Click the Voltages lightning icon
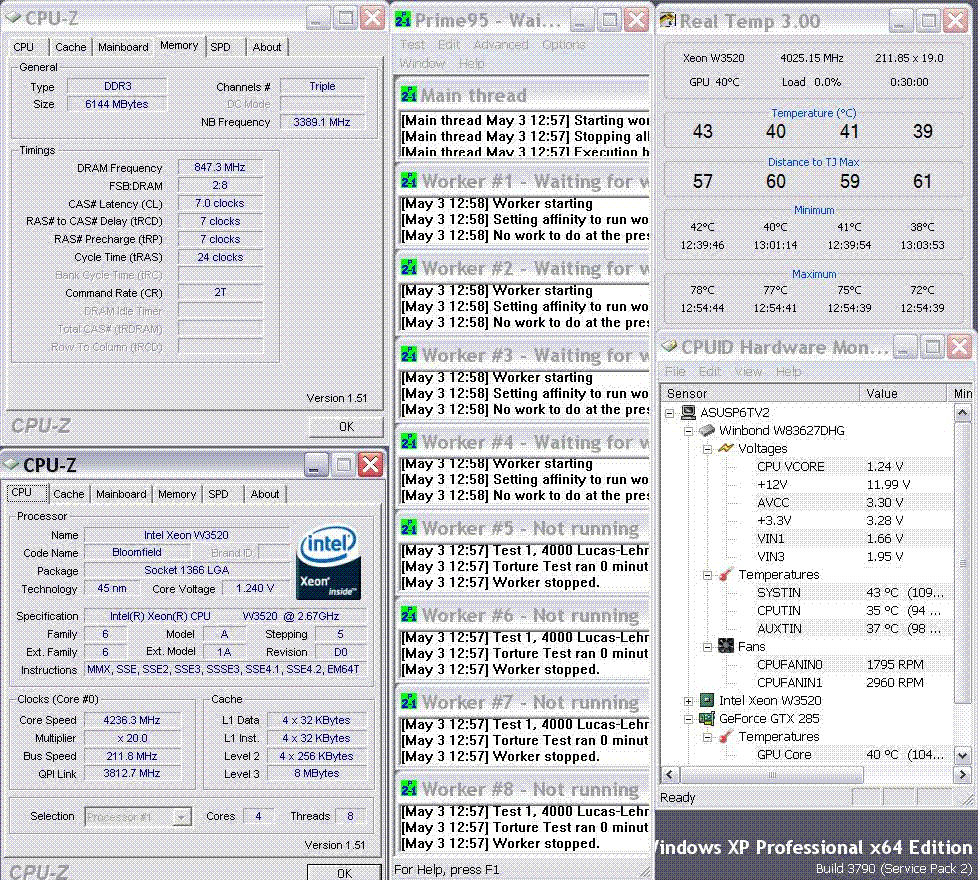This screenshot has height=881, width=978. point(725,448)
